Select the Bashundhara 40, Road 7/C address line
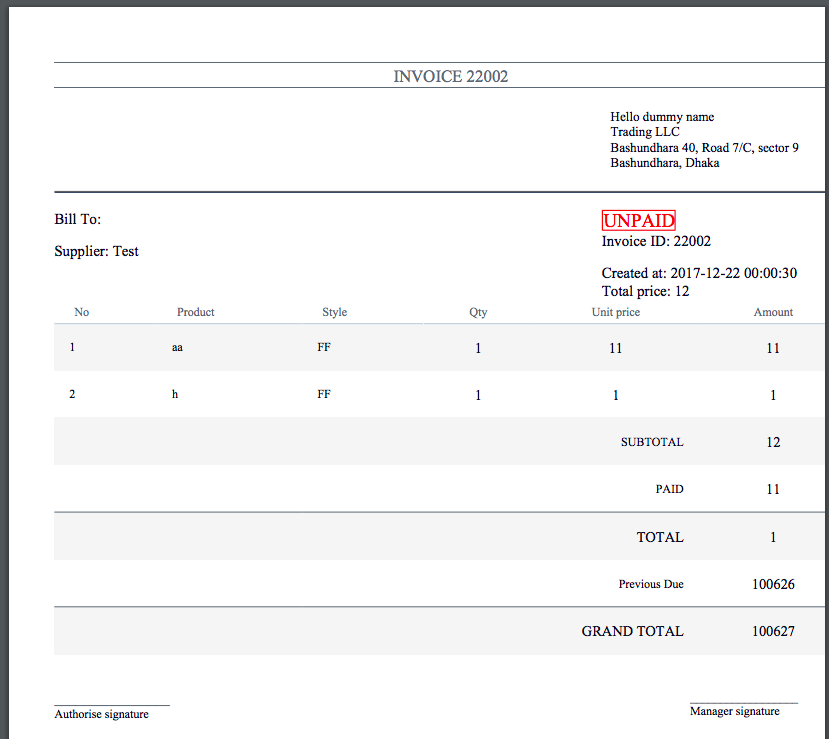 click(x=704, y=148)
